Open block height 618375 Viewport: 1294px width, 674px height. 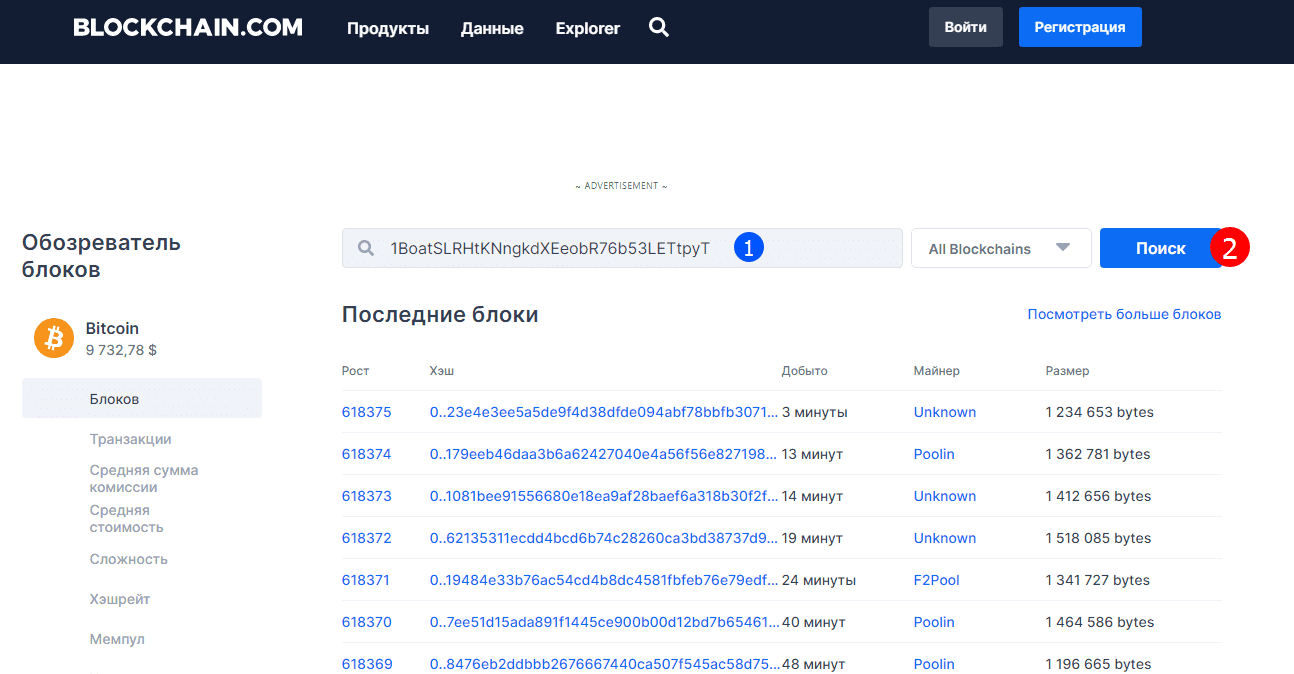tap(367, 412)
